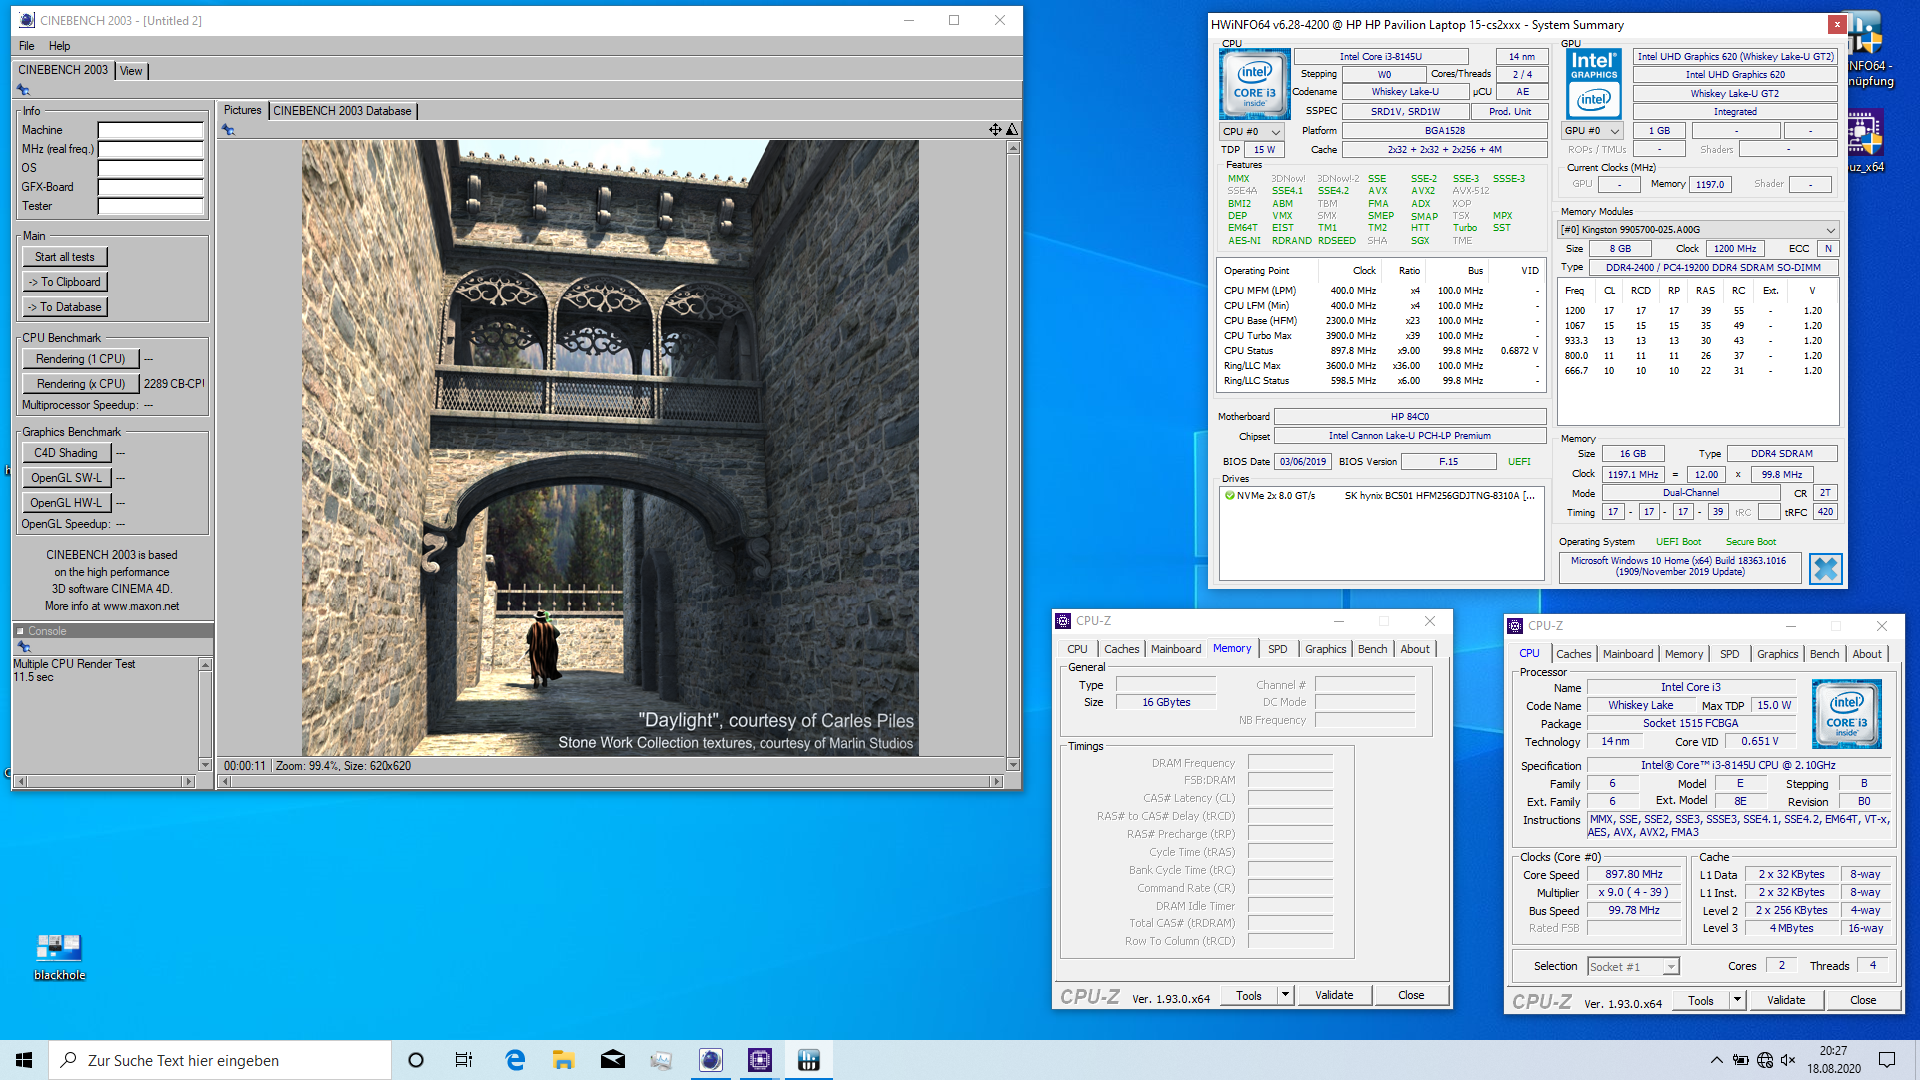The width and height of the screenshot is (1920, 1080).
Task: Click the Console panel pin icon
Action: (x=24, y=647)
